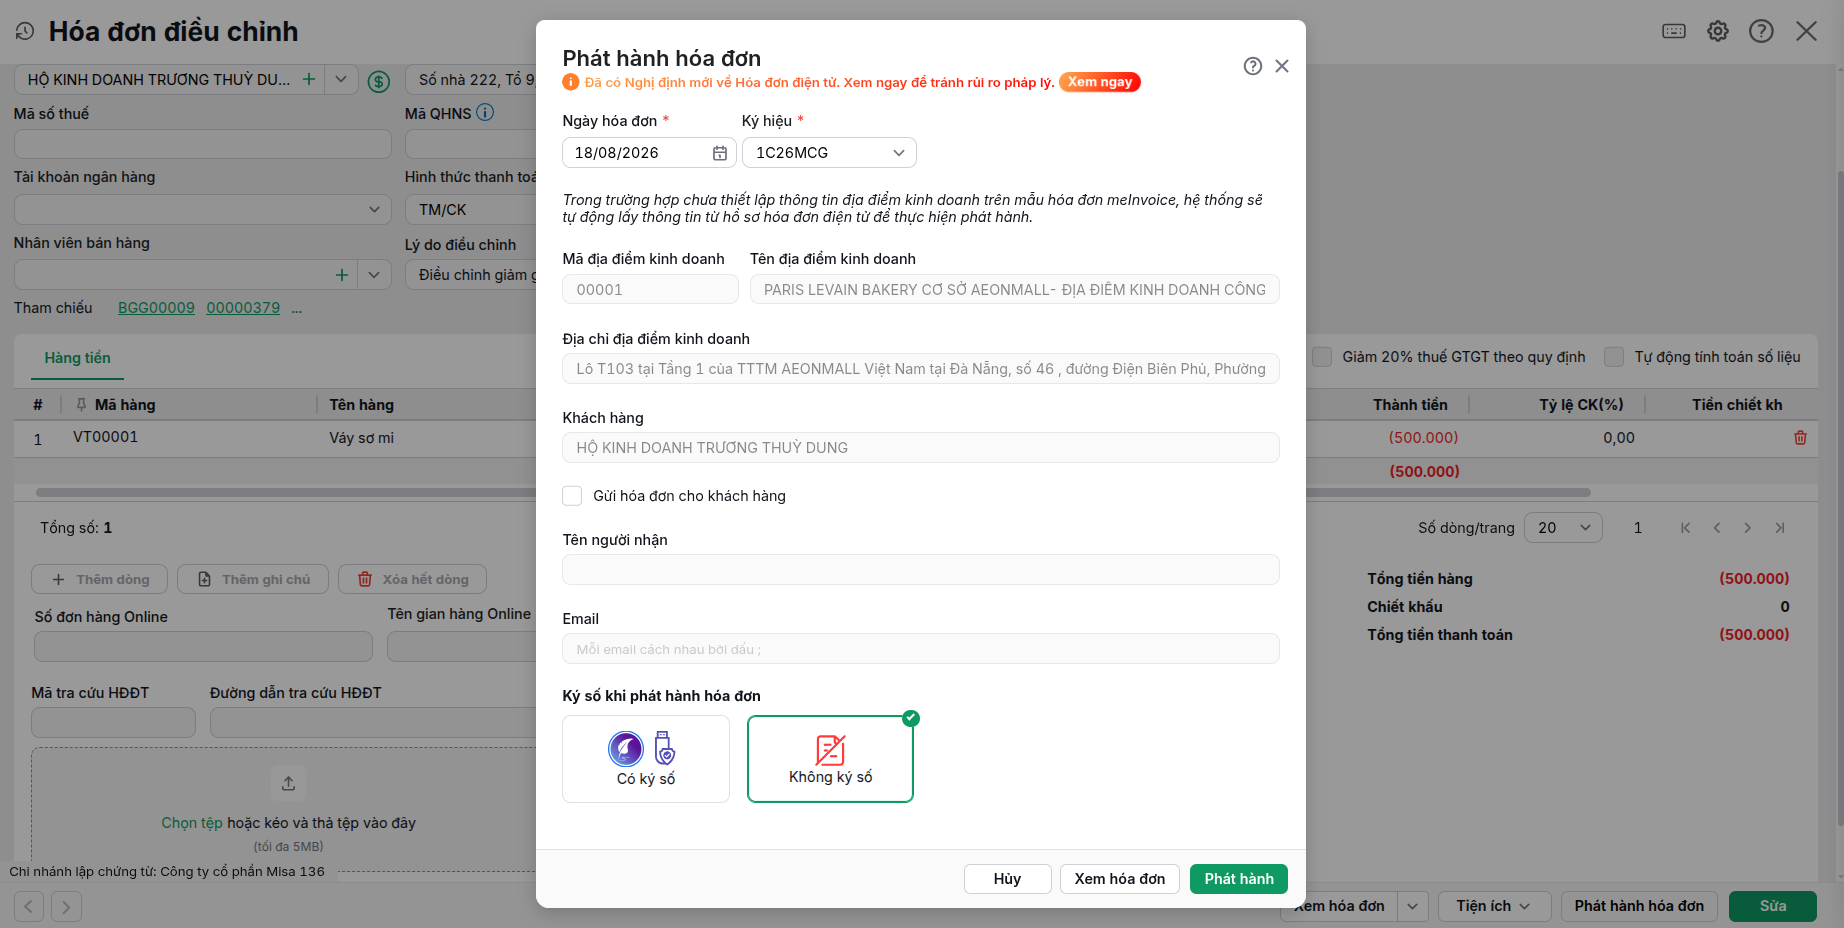1844x928 pixels.
Task: Open the settings gear in top bar
Action: click(x=1718, y=31)
